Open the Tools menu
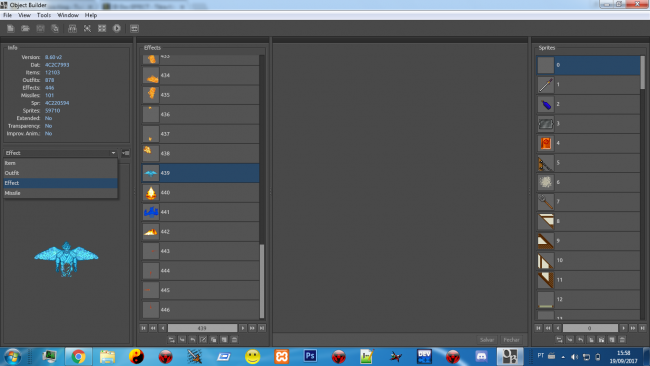 pyautogui.click(x=44, y=15)
